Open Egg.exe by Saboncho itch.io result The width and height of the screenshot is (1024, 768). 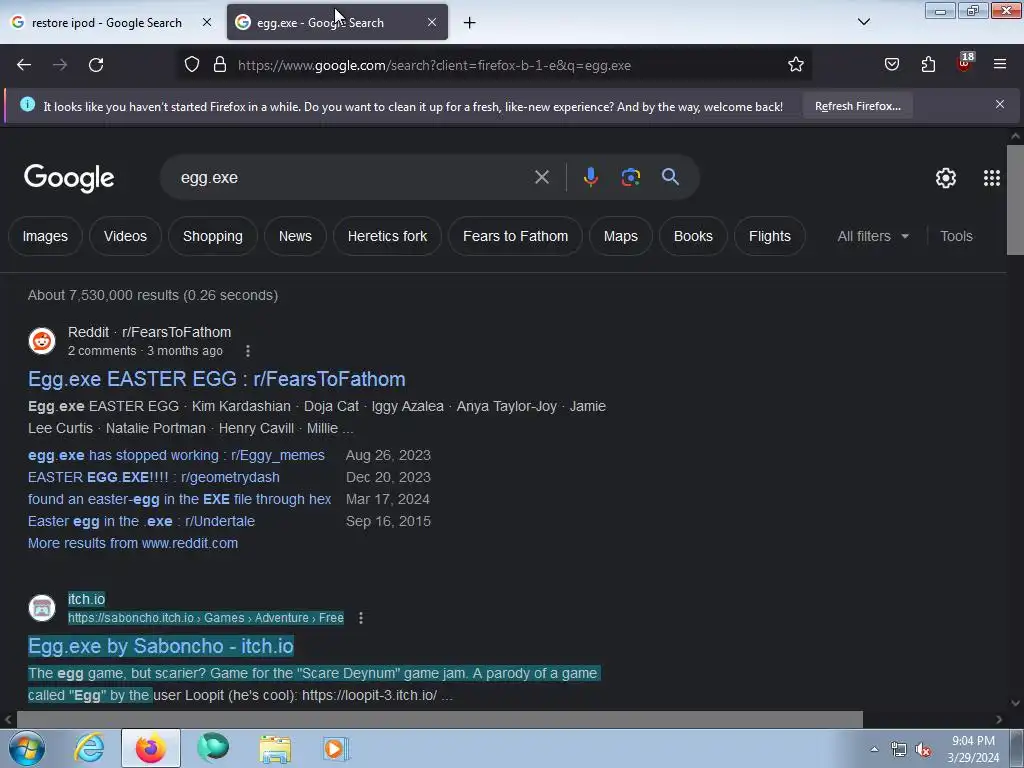pos(161,646)
